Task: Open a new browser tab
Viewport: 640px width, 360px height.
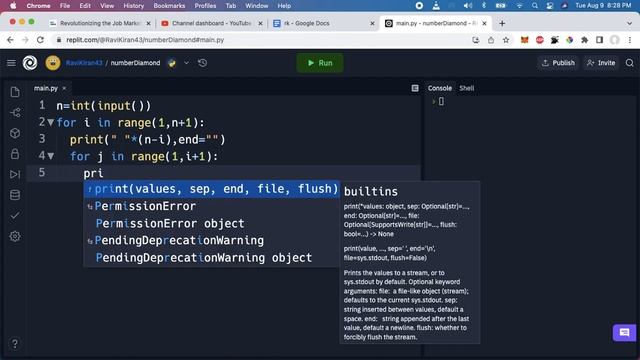Action: tap(502, 23)
